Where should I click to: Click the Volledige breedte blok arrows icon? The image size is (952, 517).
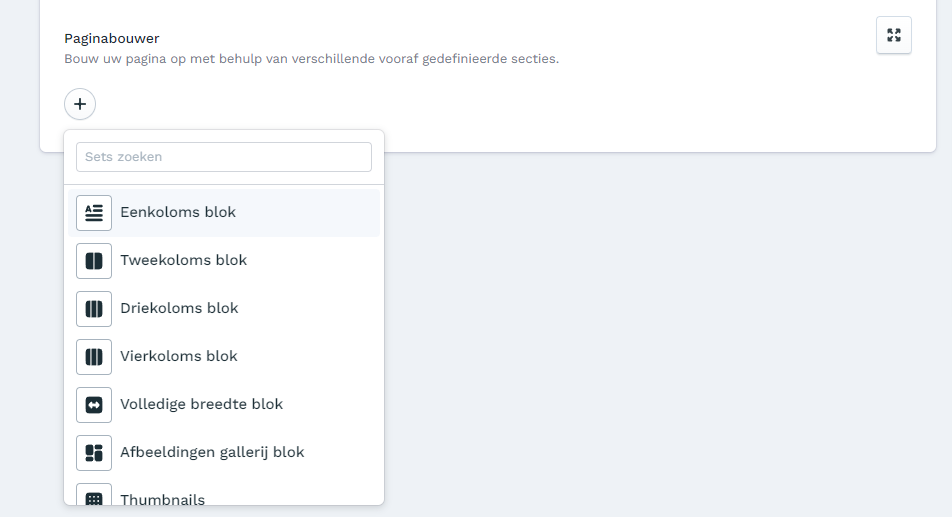(94, 405)
